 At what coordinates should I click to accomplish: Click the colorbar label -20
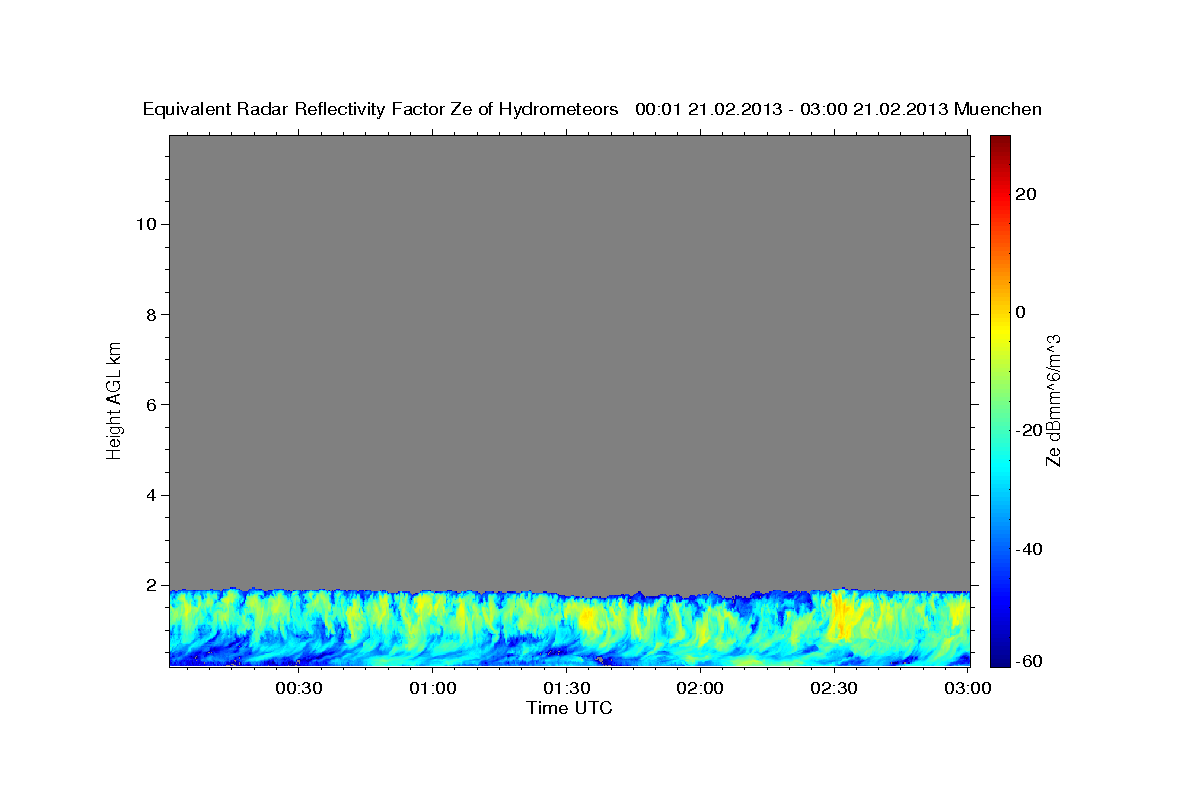(x=1029, y=430)
